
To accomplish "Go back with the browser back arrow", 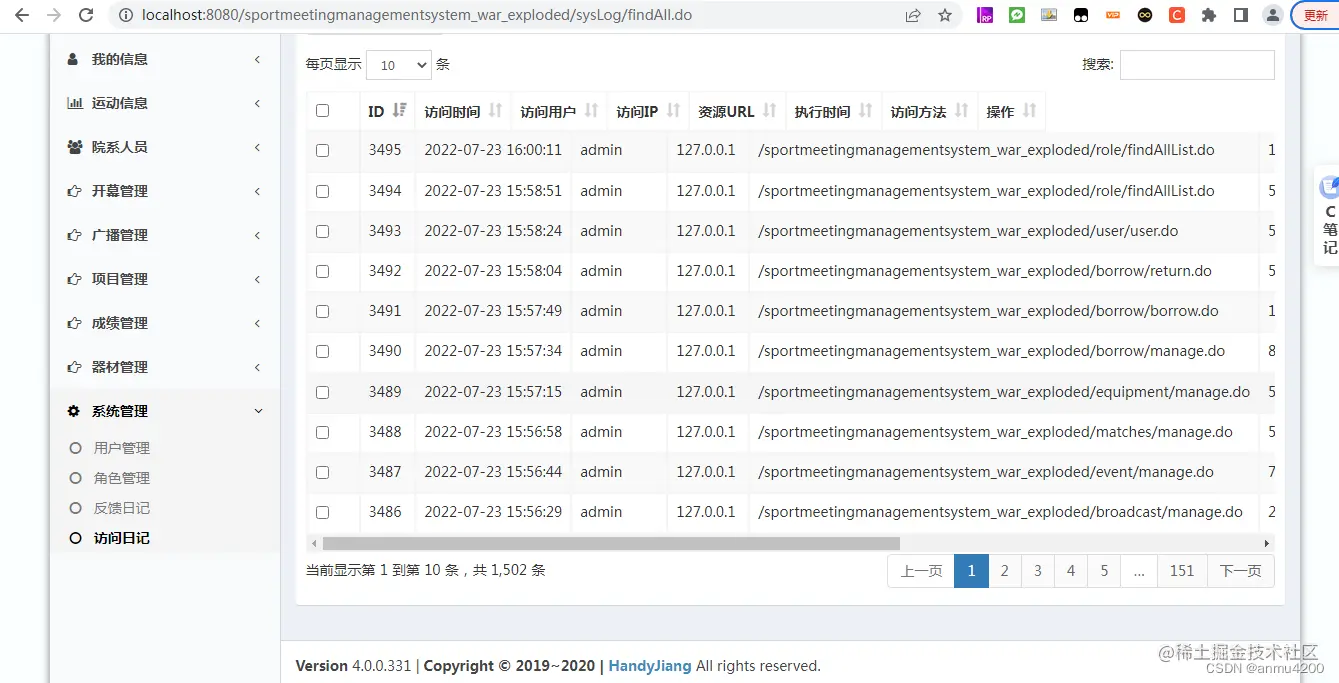I will [x=22, y=15].
